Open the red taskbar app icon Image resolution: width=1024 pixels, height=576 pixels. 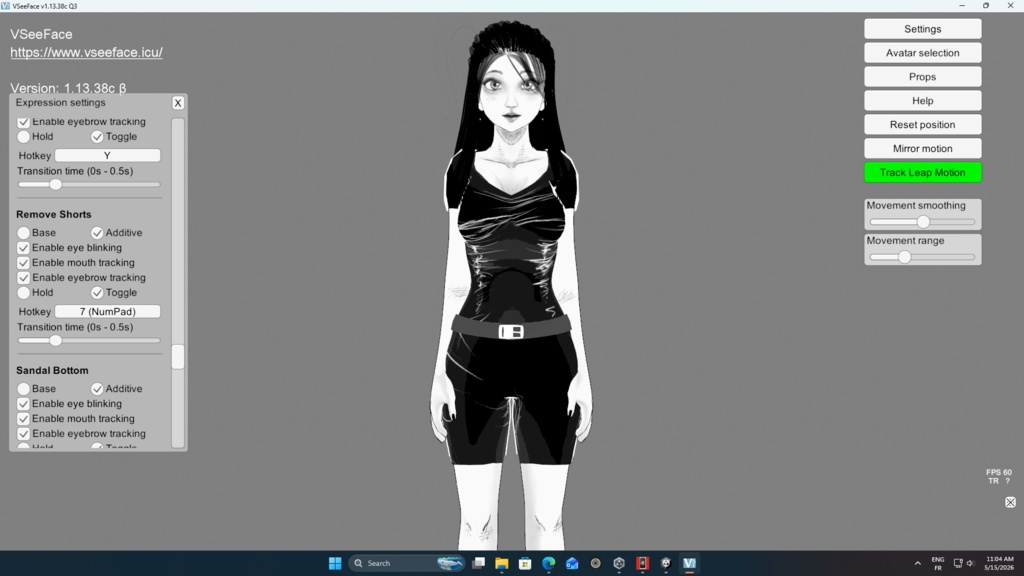click(x=643, y=563)
